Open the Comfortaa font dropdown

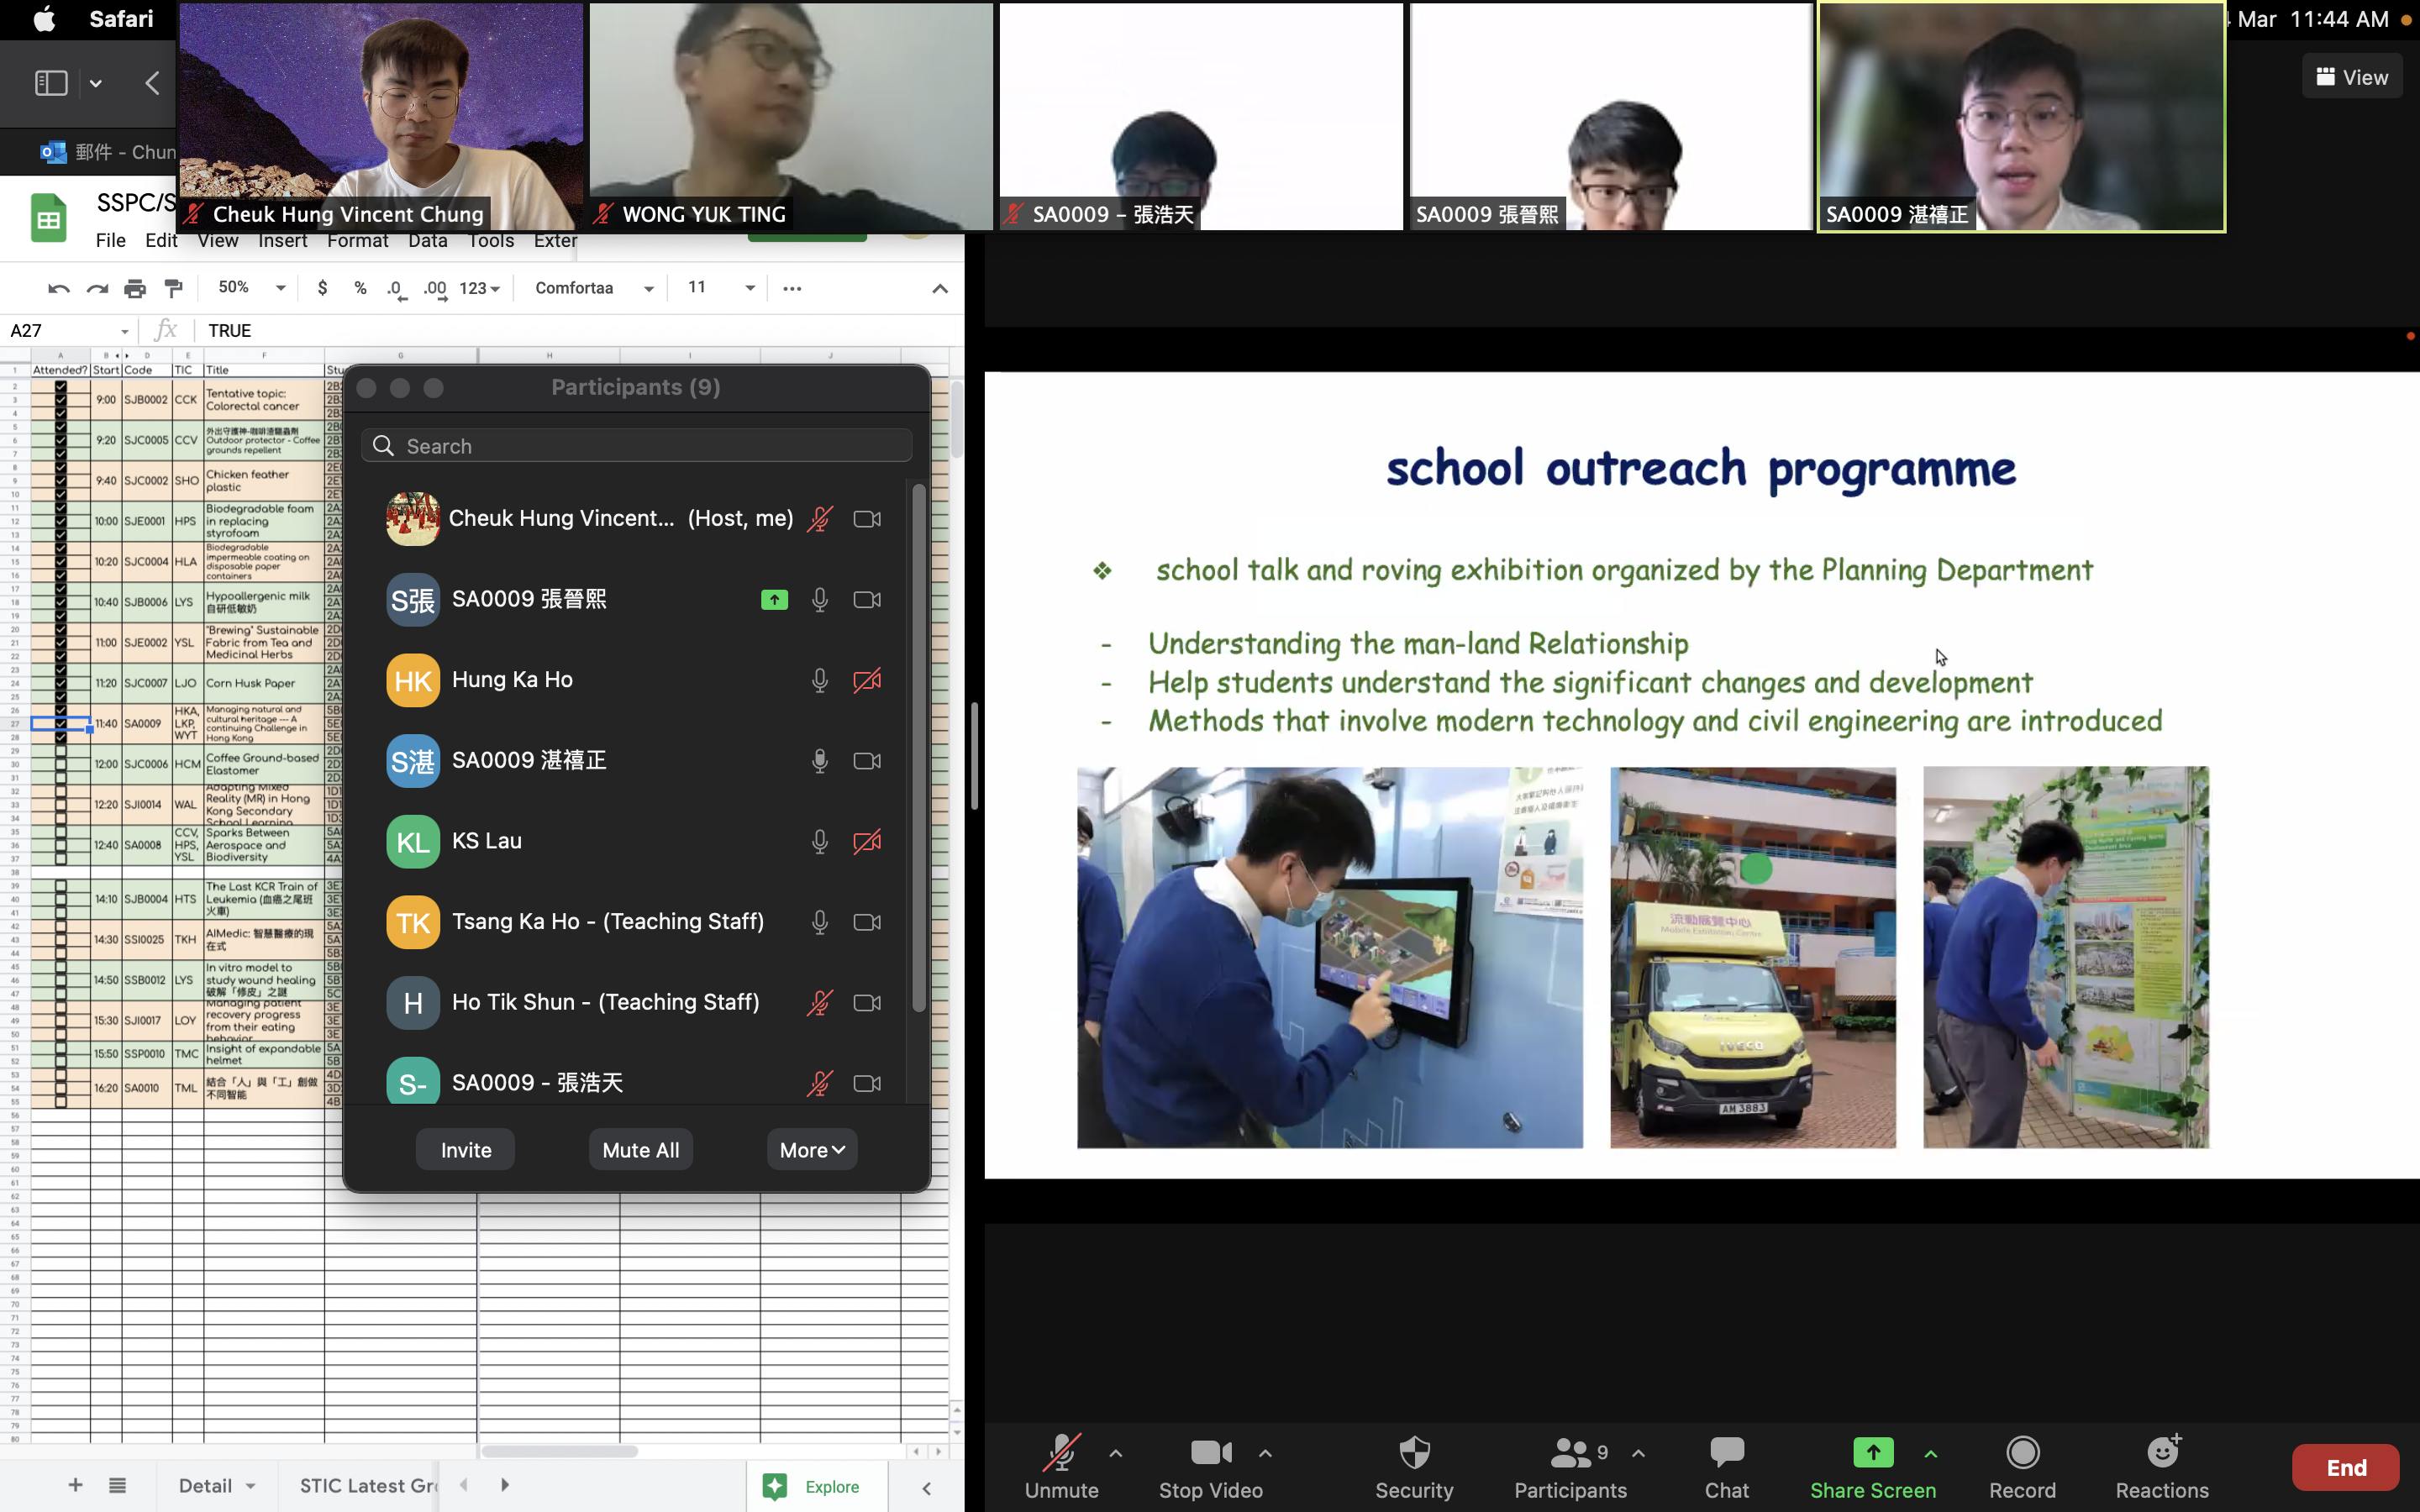594,288
